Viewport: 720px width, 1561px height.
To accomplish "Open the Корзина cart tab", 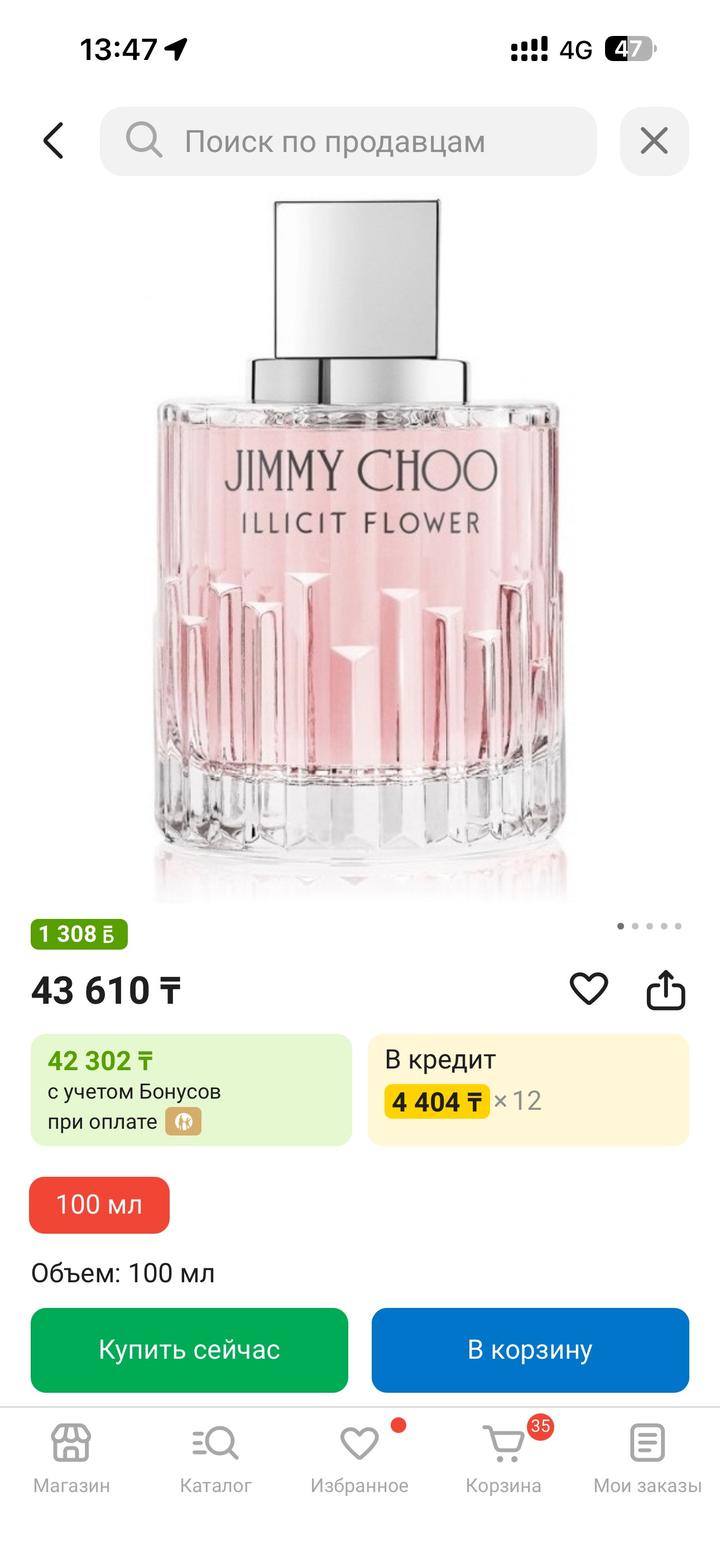I will [503, 1459].
